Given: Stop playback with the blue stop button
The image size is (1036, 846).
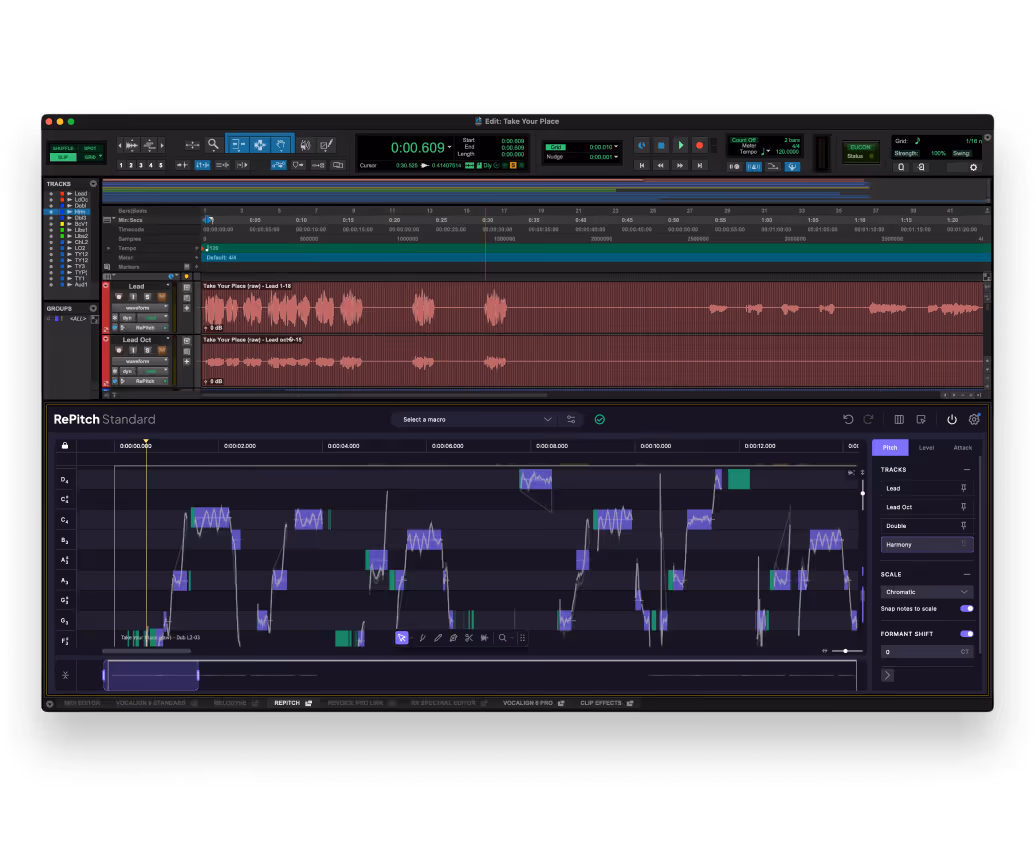Looking at the screenshot, I should point(661,145).
